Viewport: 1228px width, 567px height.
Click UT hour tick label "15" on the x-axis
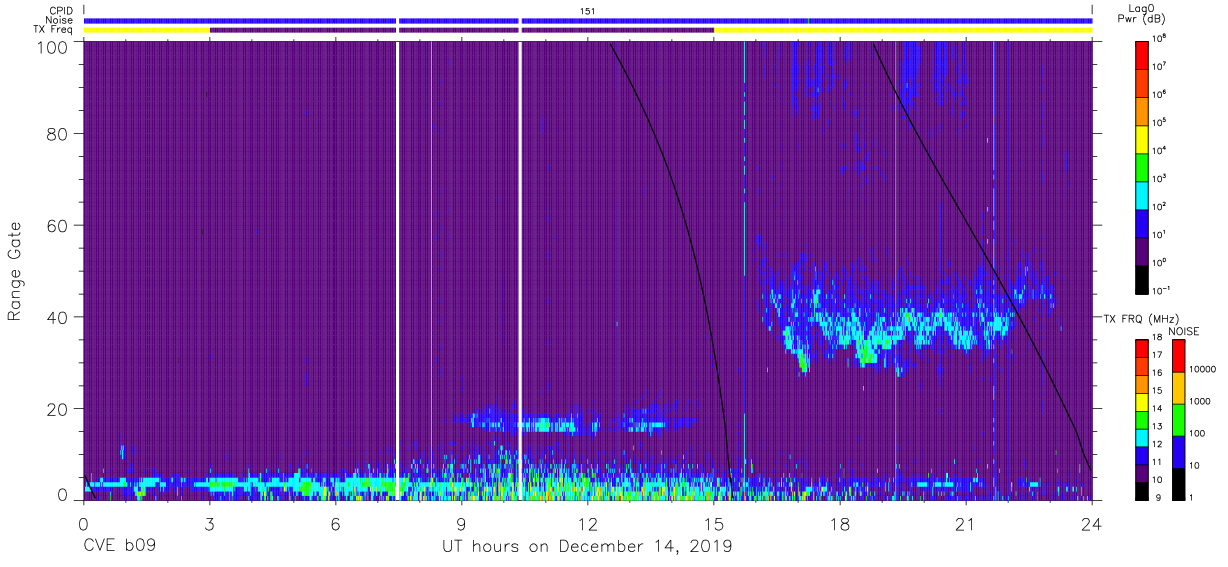[713, 524]
